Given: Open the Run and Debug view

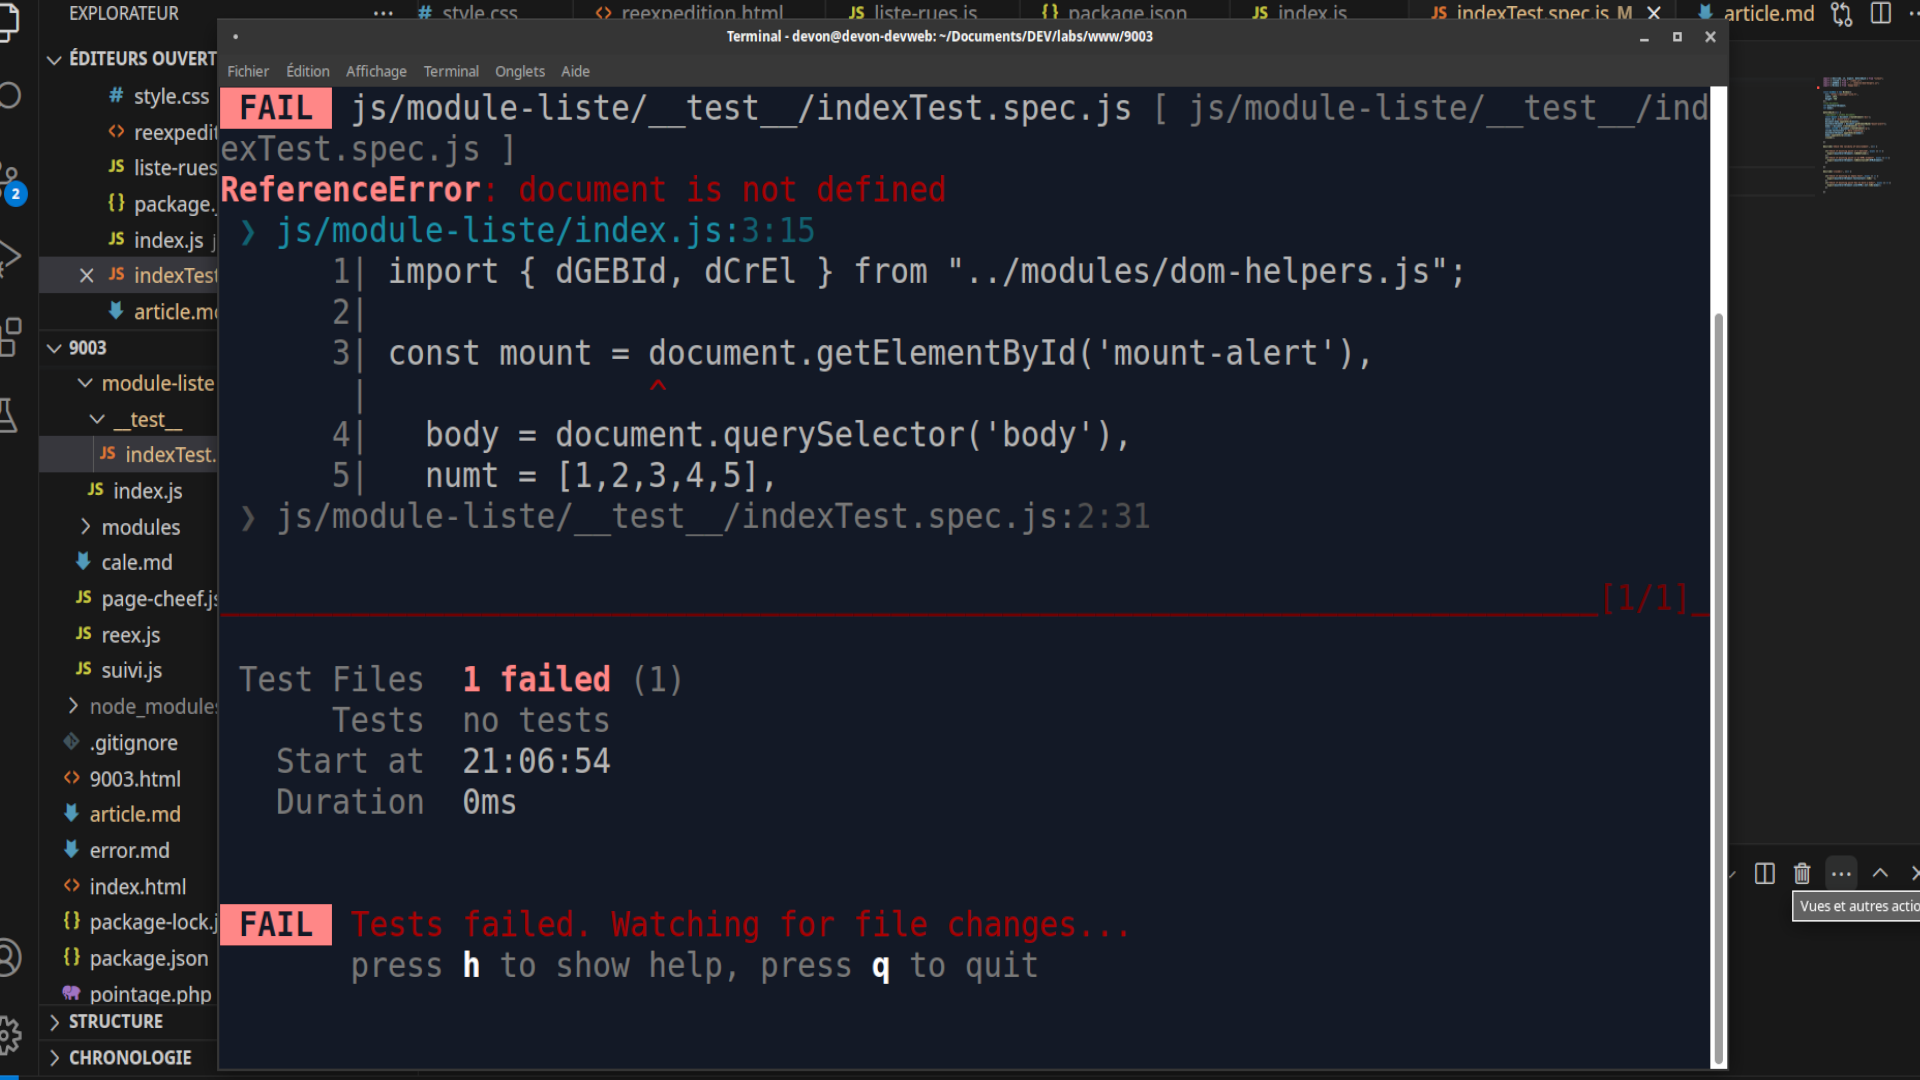Looking at the screenshot, I should click(10, 257).
